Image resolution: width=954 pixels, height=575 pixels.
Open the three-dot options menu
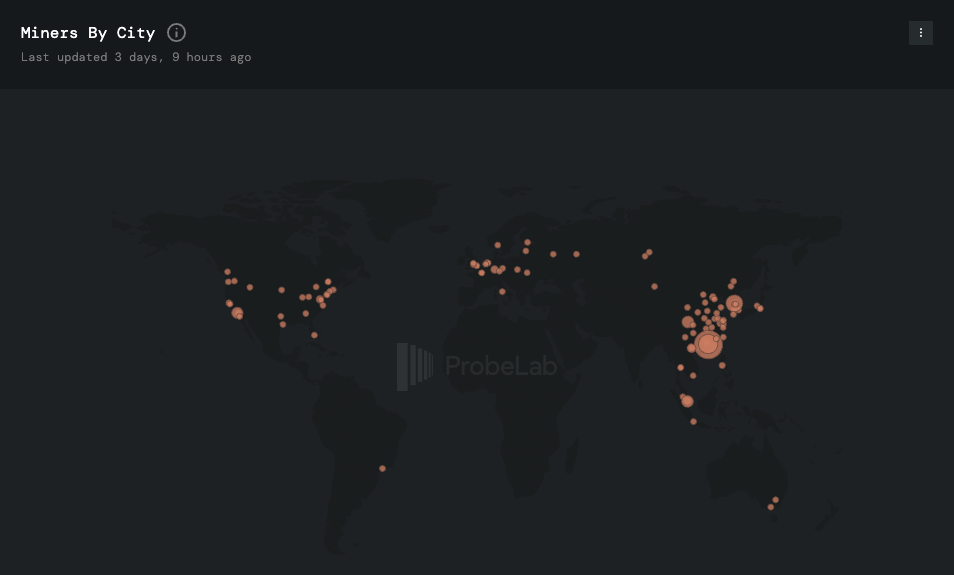(921, 33)
